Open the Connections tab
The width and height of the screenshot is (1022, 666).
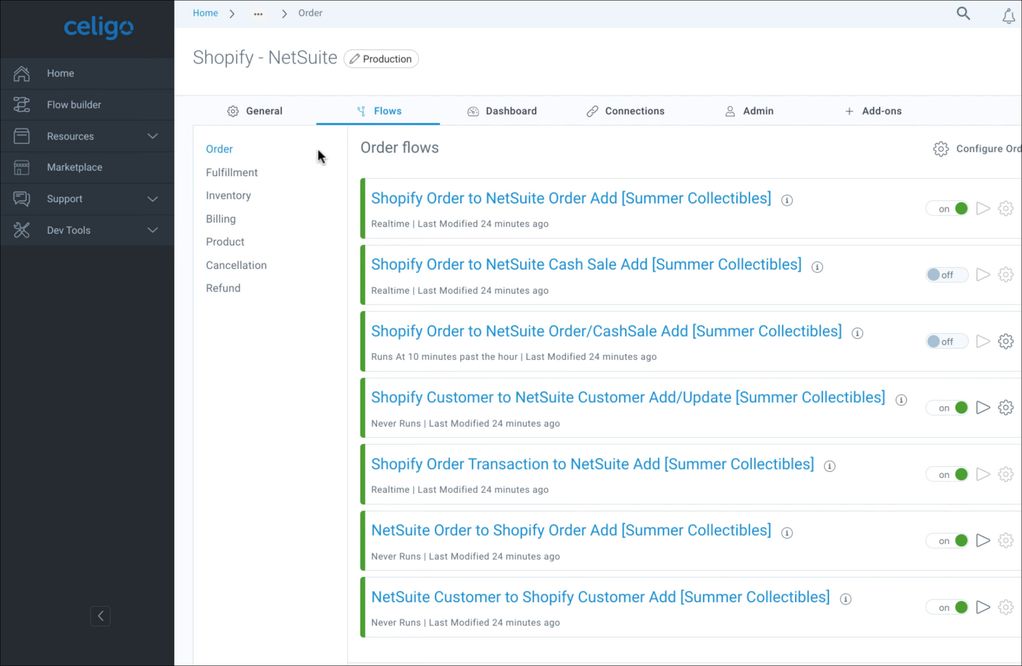point(625,111)
